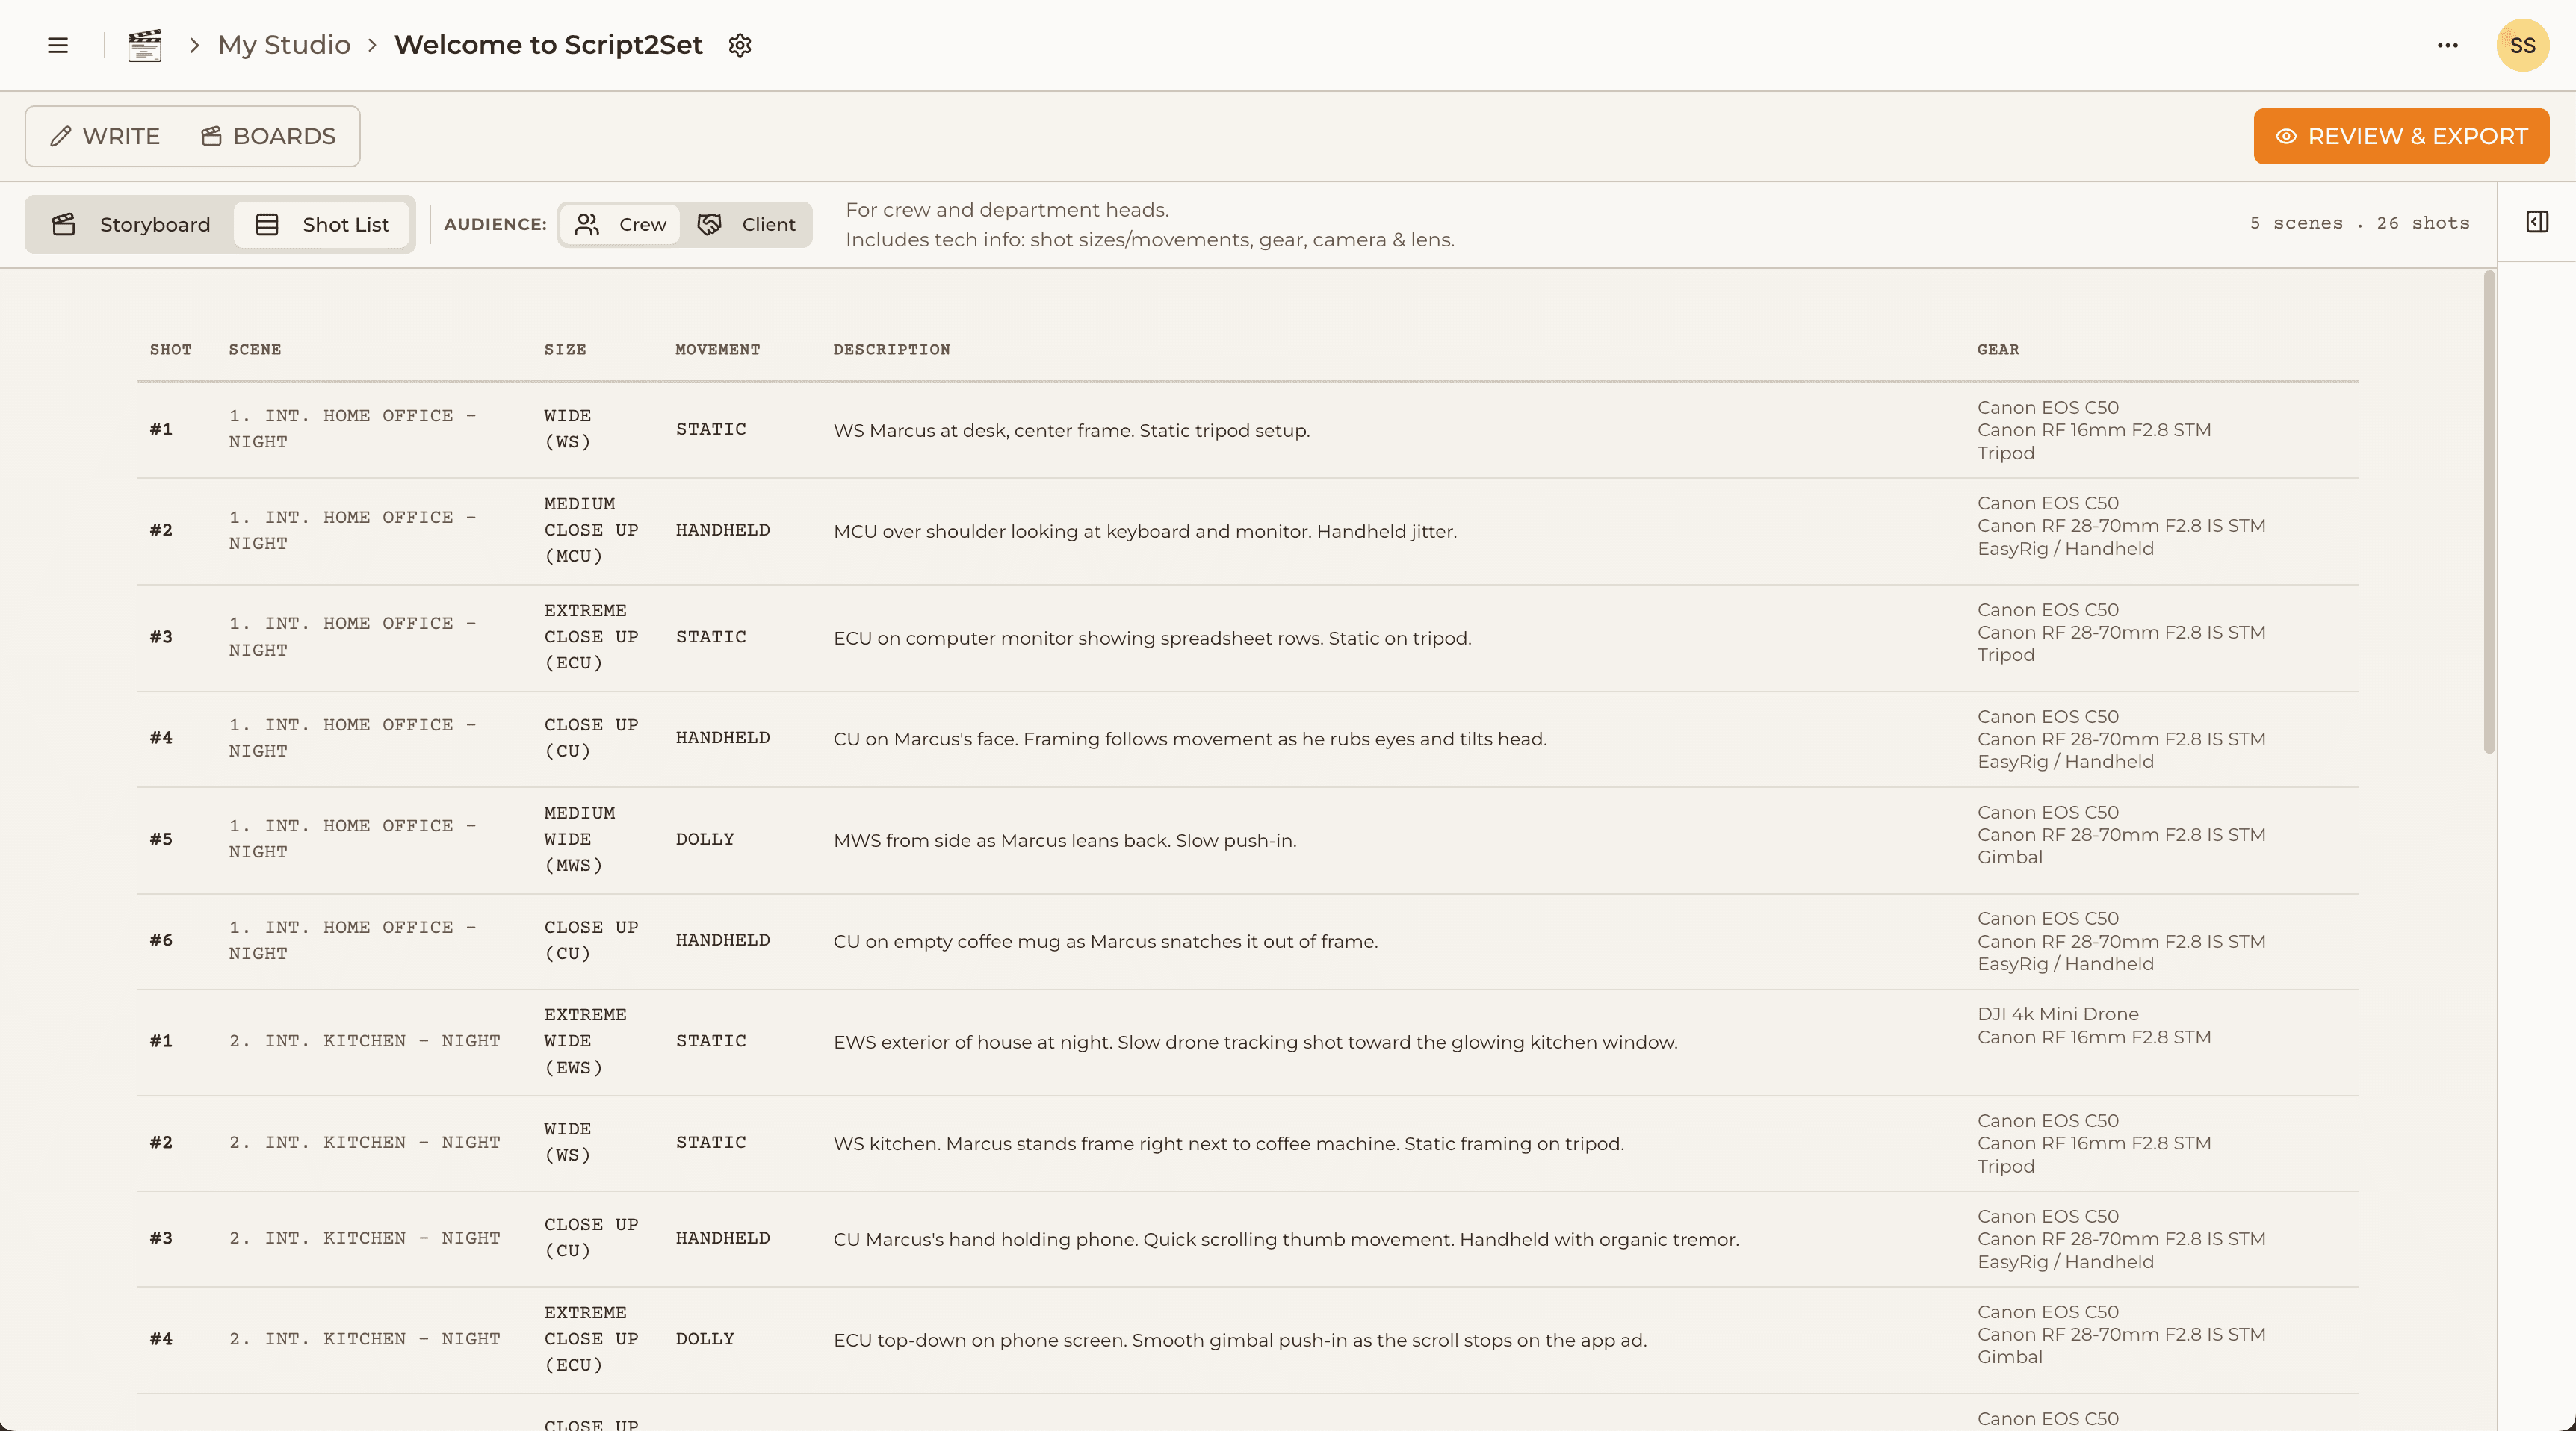Open the hamburger menu

point(58,45)
